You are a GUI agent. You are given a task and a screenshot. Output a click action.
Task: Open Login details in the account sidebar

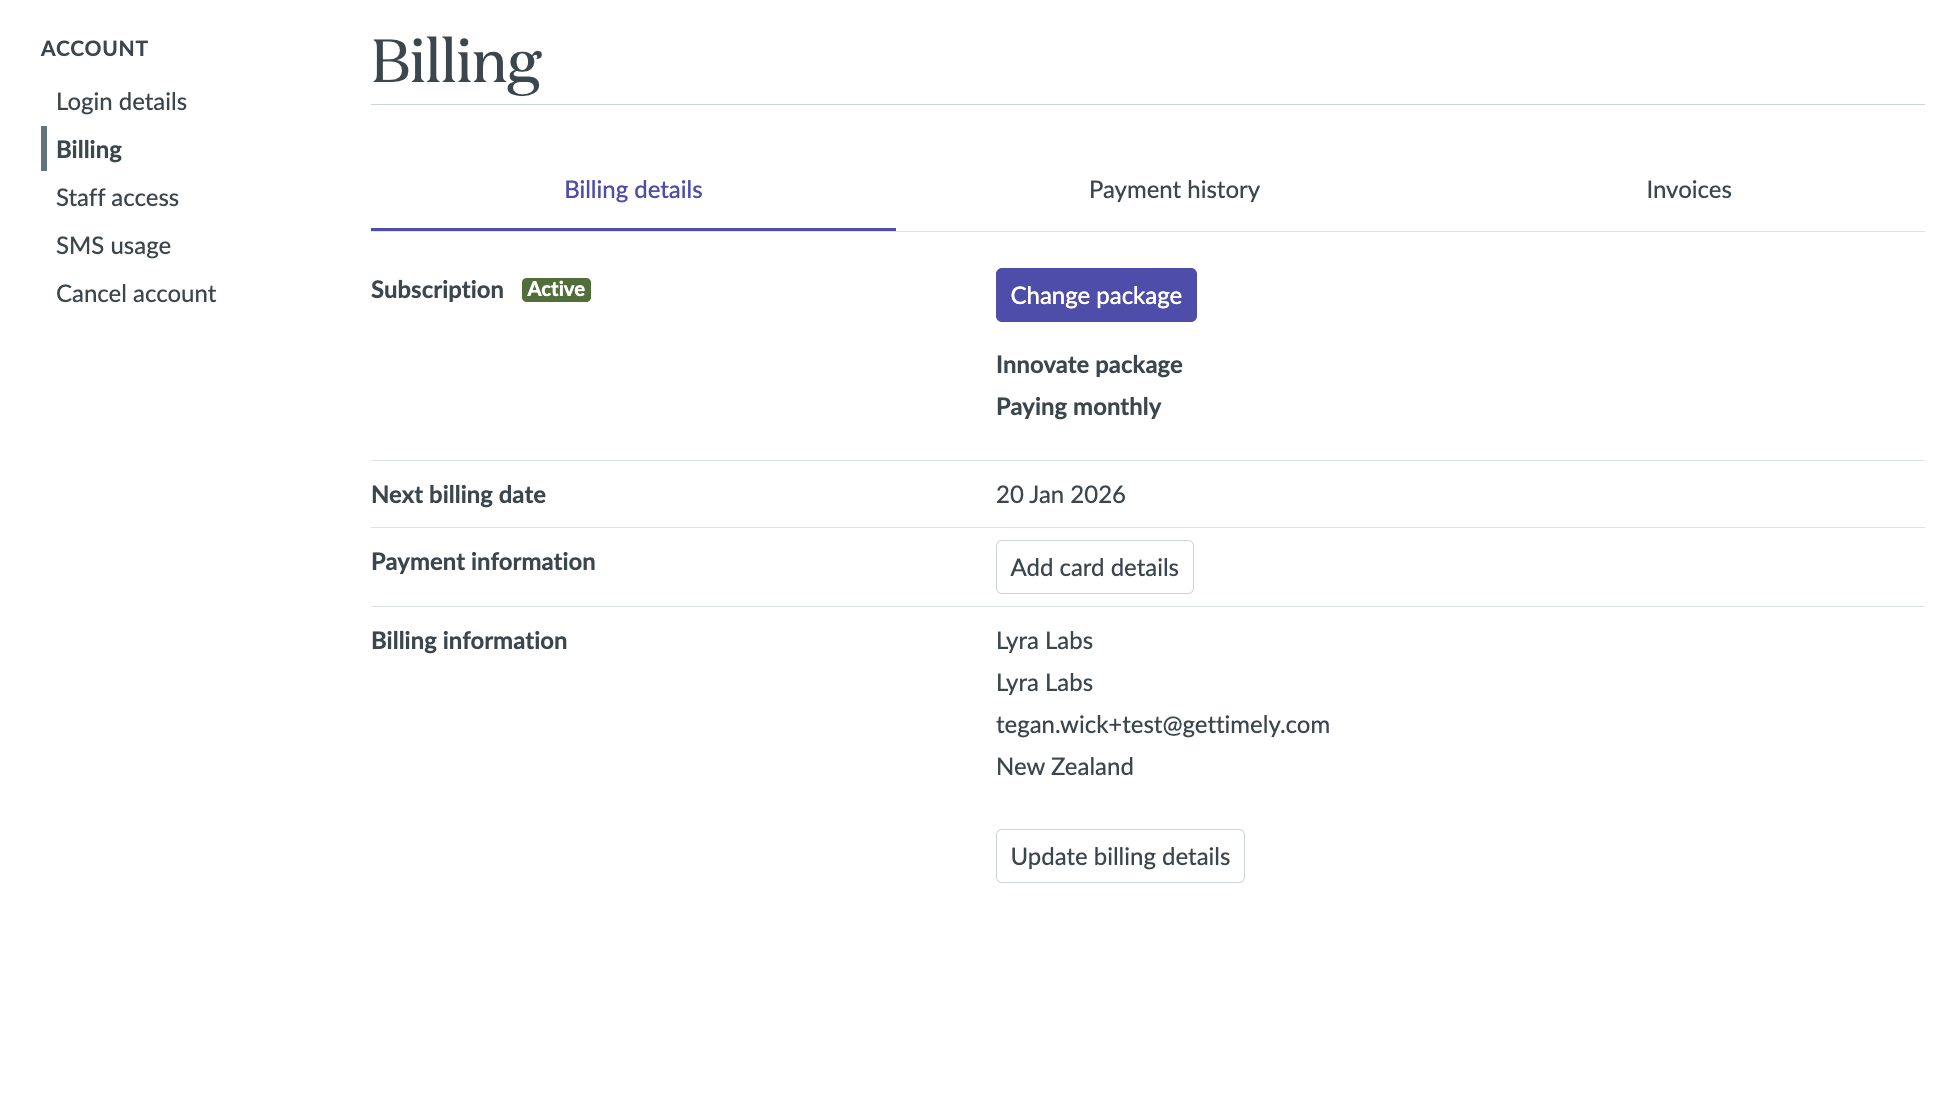point(121,102)
